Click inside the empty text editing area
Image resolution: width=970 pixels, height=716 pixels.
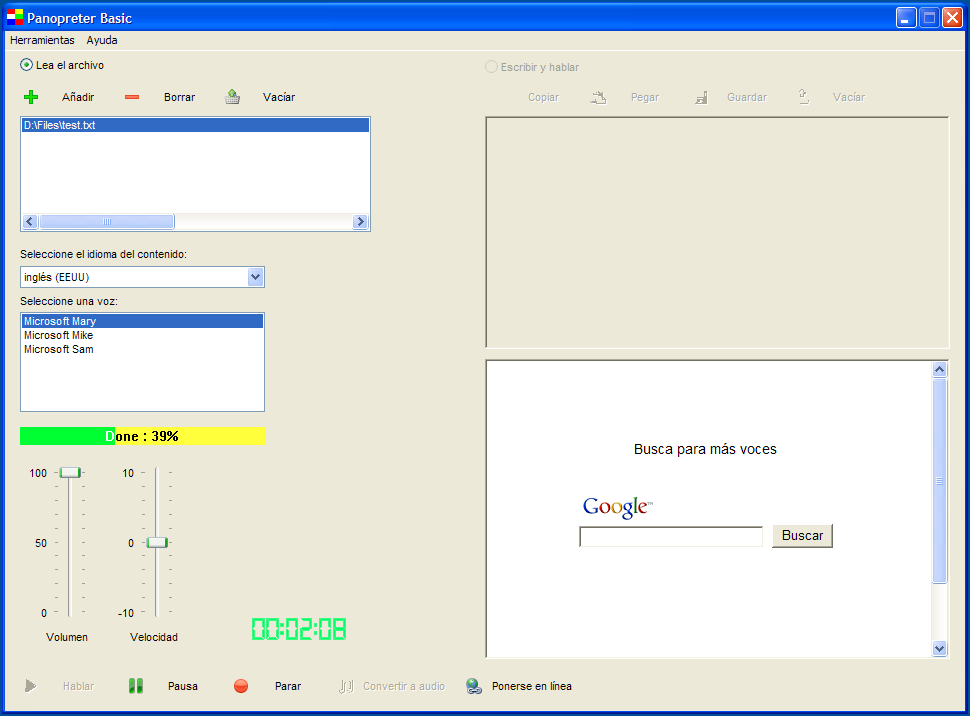(718, 233)
